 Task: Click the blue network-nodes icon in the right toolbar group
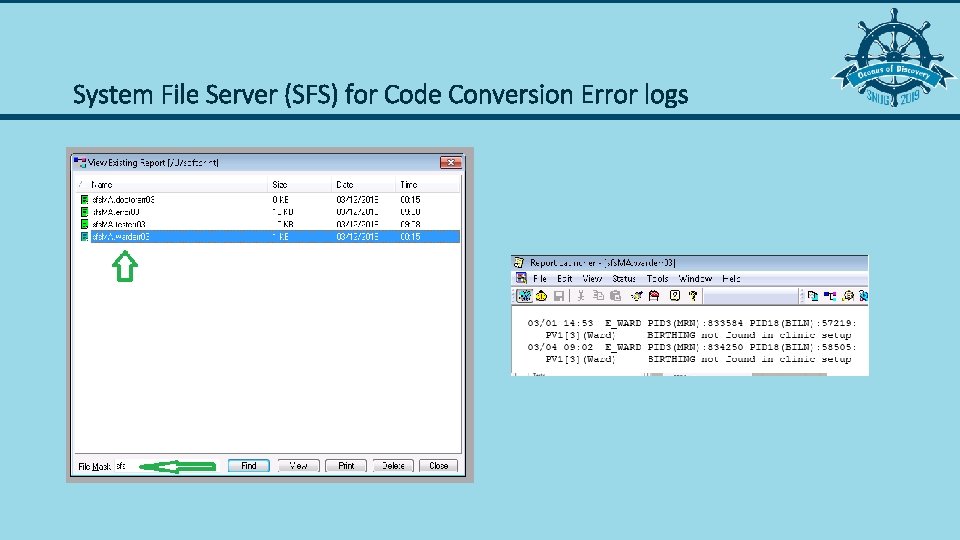830,296
